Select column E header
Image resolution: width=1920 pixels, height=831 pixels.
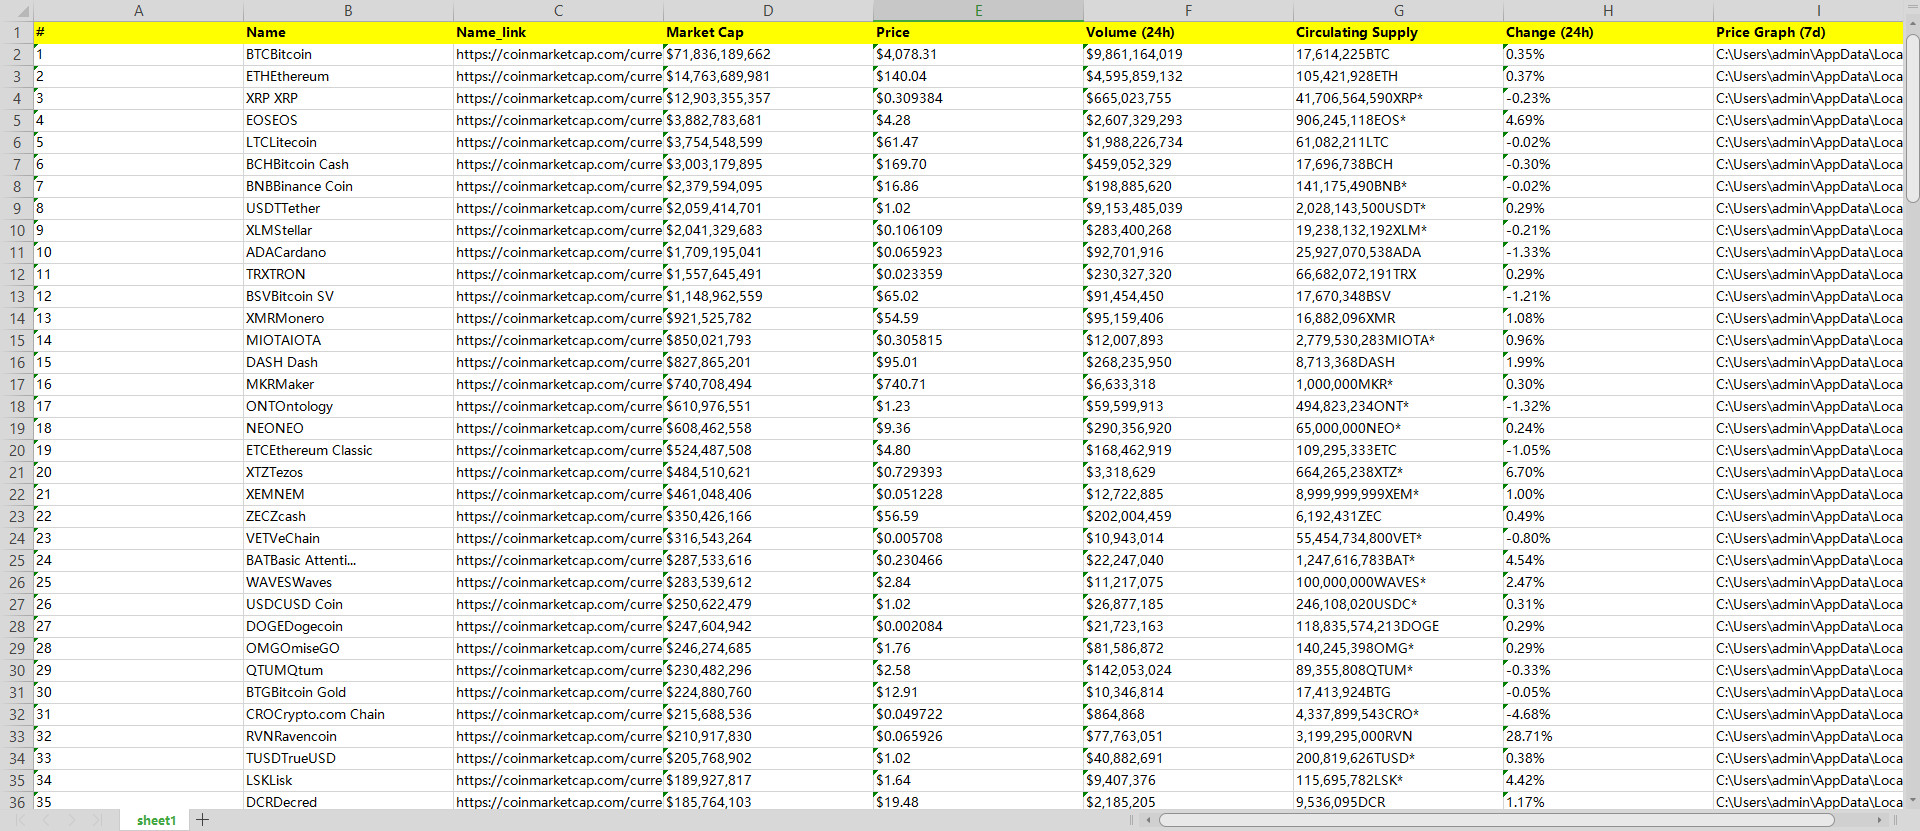click(x=978, y=10)
